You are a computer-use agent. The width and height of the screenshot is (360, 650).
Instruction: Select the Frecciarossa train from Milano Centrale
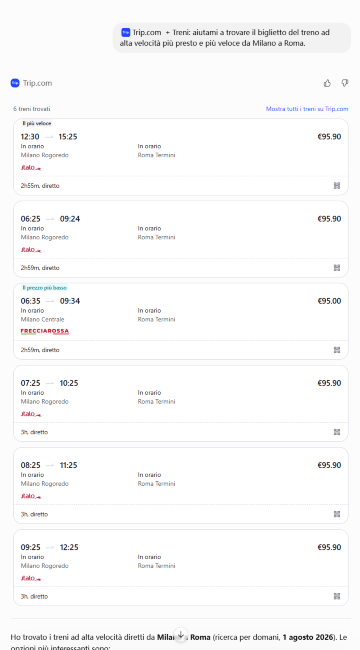coord(181,321)
